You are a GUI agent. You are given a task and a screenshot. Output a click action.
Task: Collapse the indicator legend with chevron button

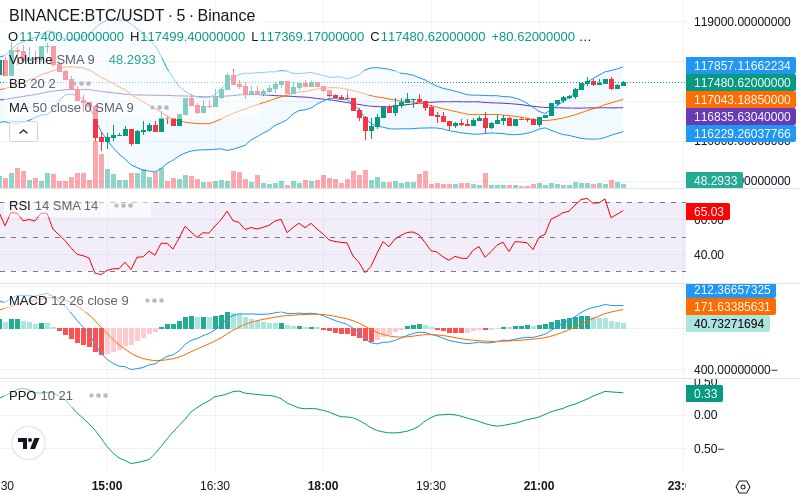click(23, 132)
